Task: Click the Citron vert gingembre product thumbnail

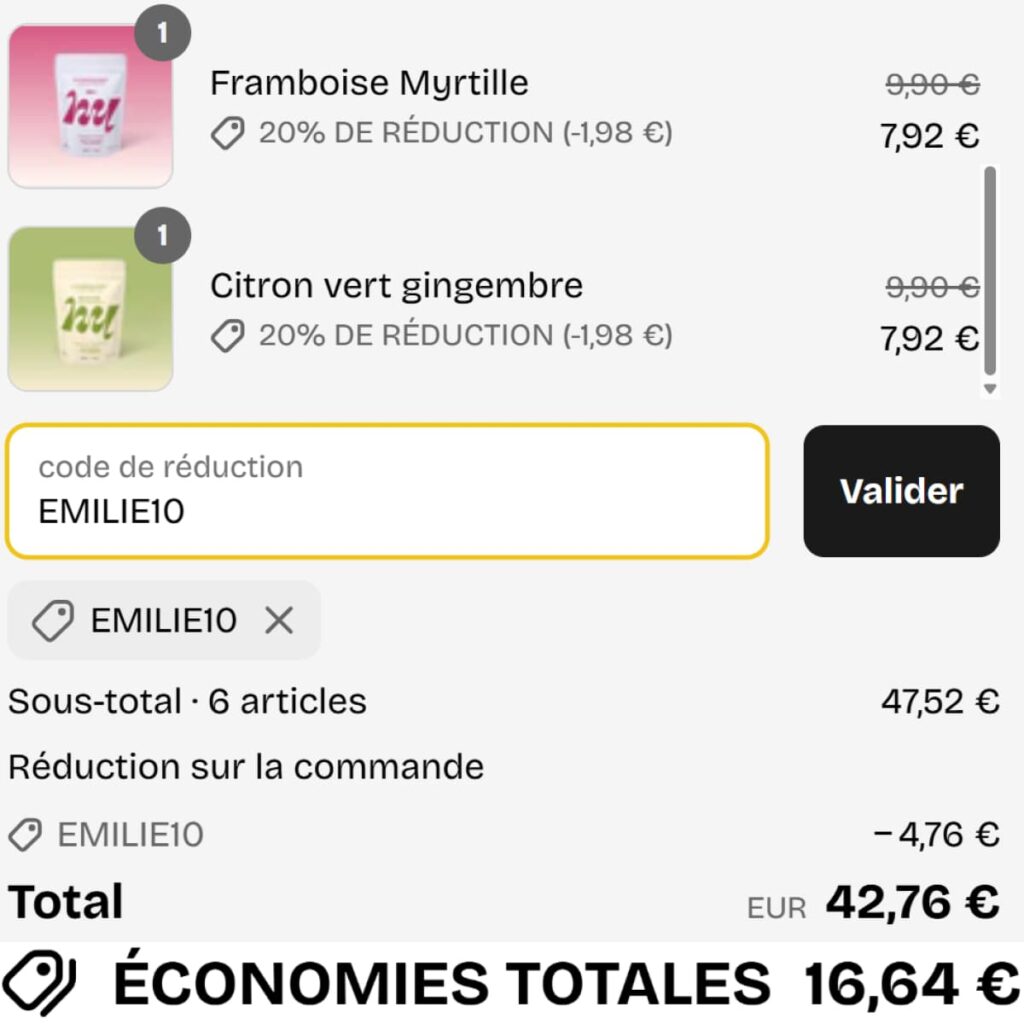Action: [x=90, y=307]
